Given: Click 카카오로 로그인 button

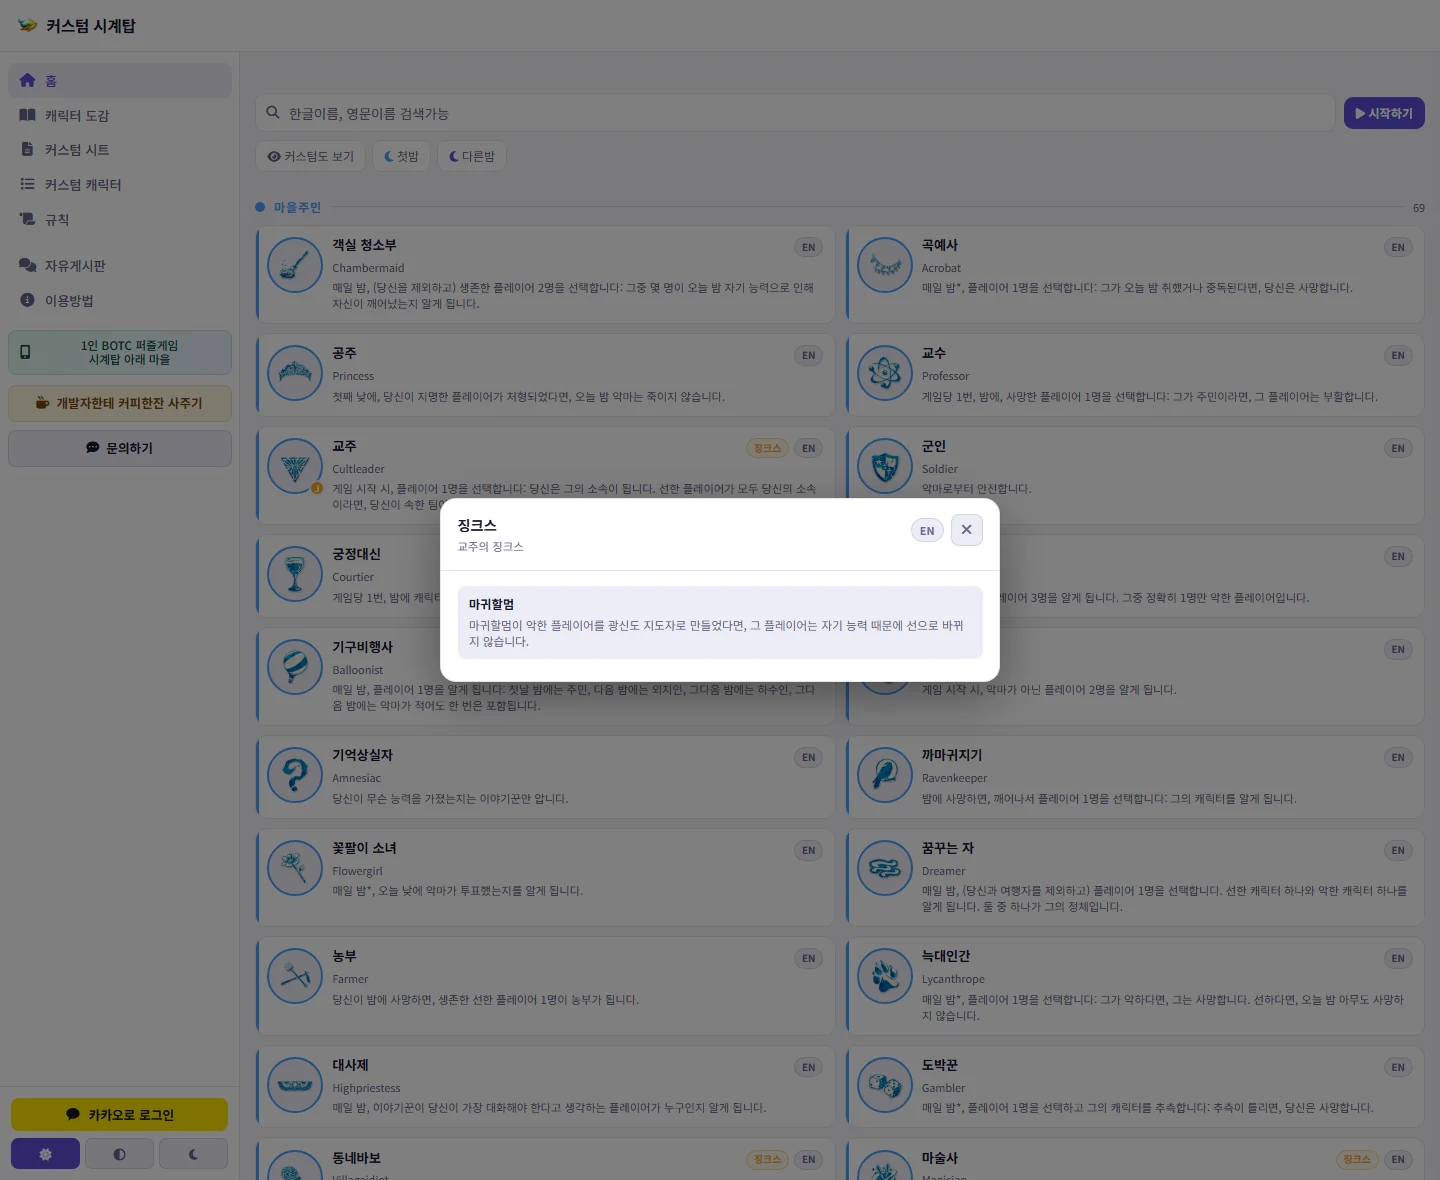Looking at the screenshot, I should [120, 1114].
